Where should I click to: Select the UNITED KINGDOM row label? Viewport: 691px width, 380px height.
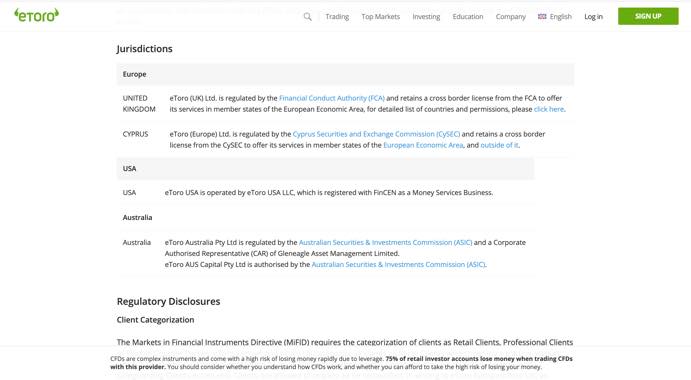tap(139, 104)
